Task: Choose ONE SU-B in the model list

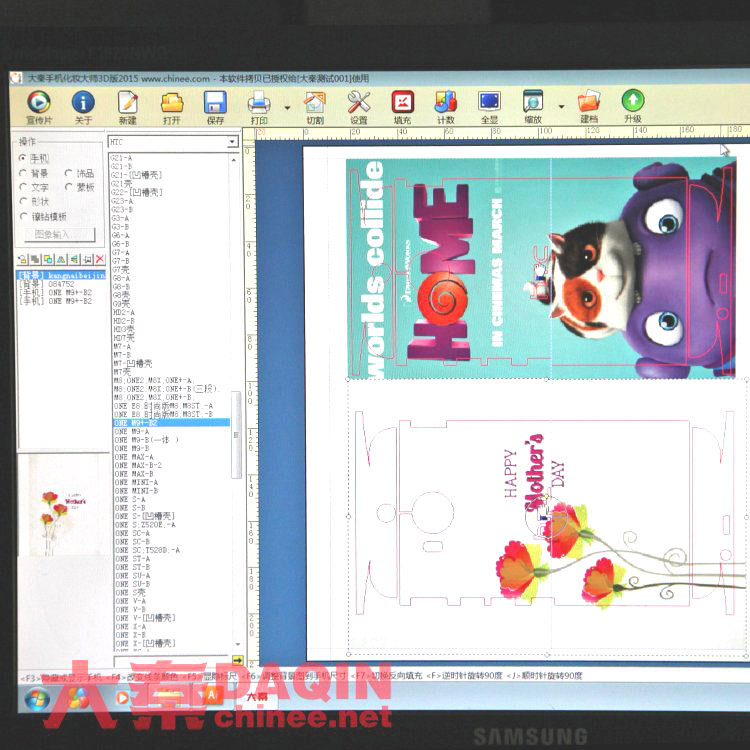Action: [x=132, y=584]
